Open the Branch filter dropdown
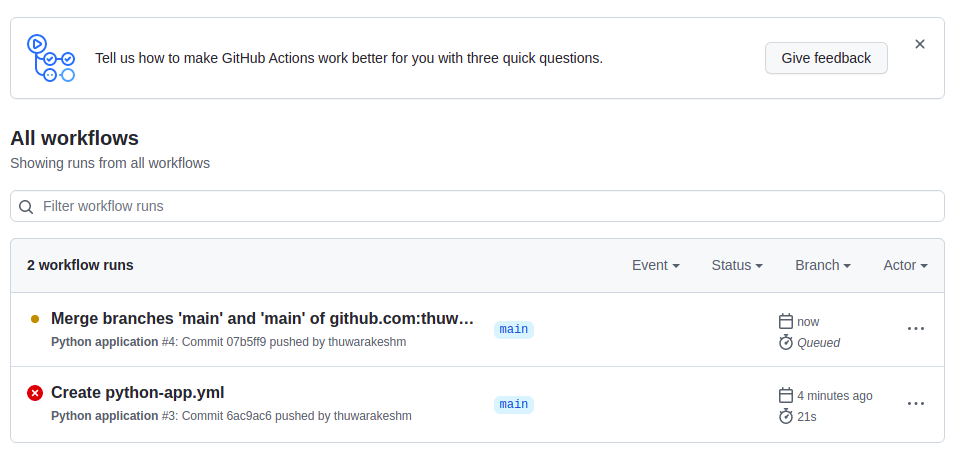963x472 pixels. 823,265
